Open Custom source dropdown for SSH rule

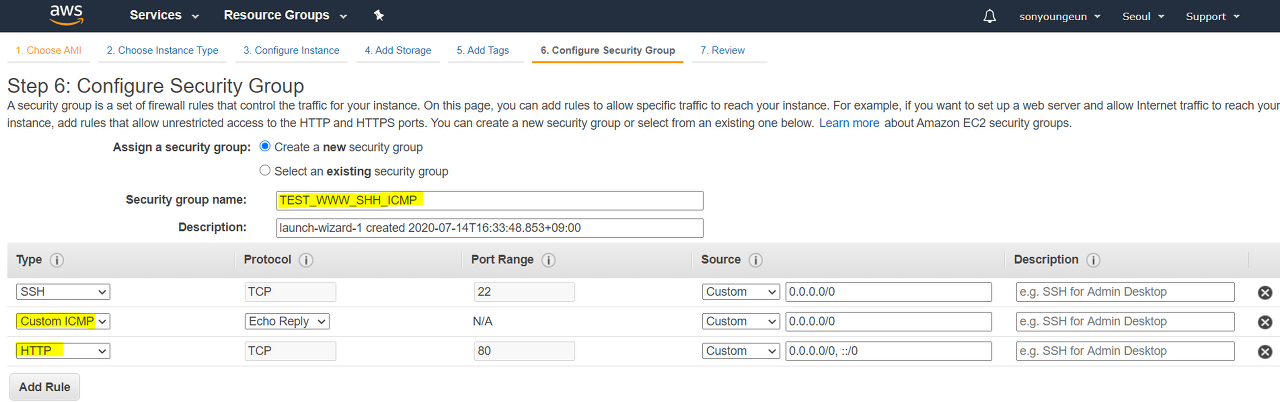point(740,292)
